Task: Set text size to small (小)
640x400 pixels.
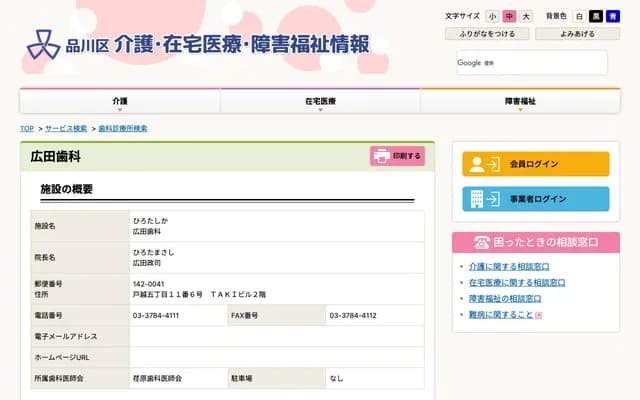Action: 492,17
